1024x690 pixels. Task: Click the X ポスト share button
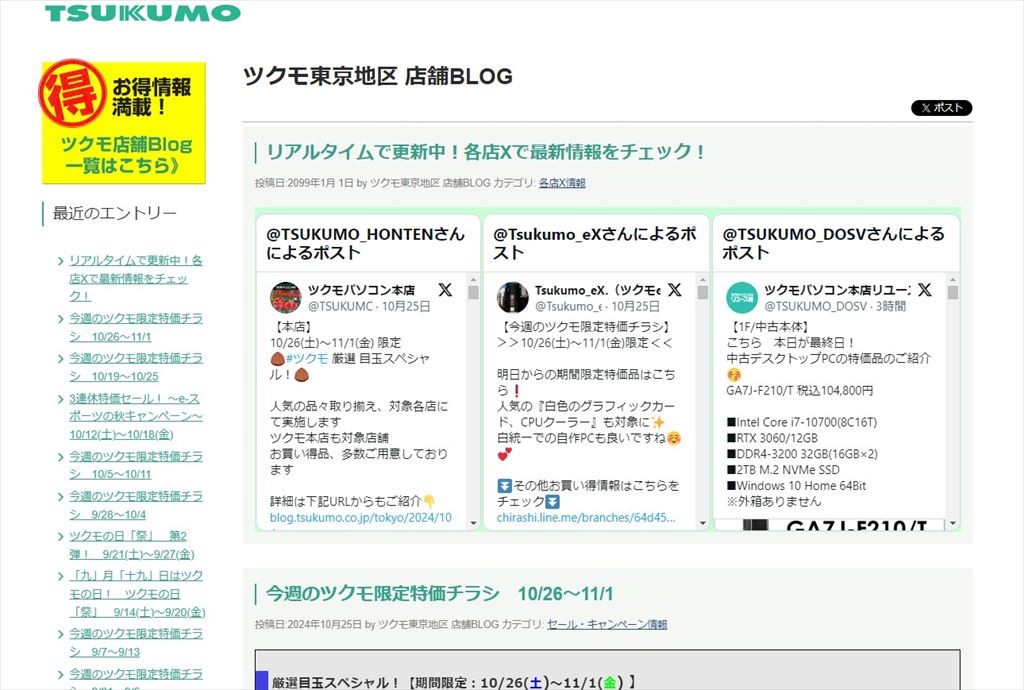[941, 108]
